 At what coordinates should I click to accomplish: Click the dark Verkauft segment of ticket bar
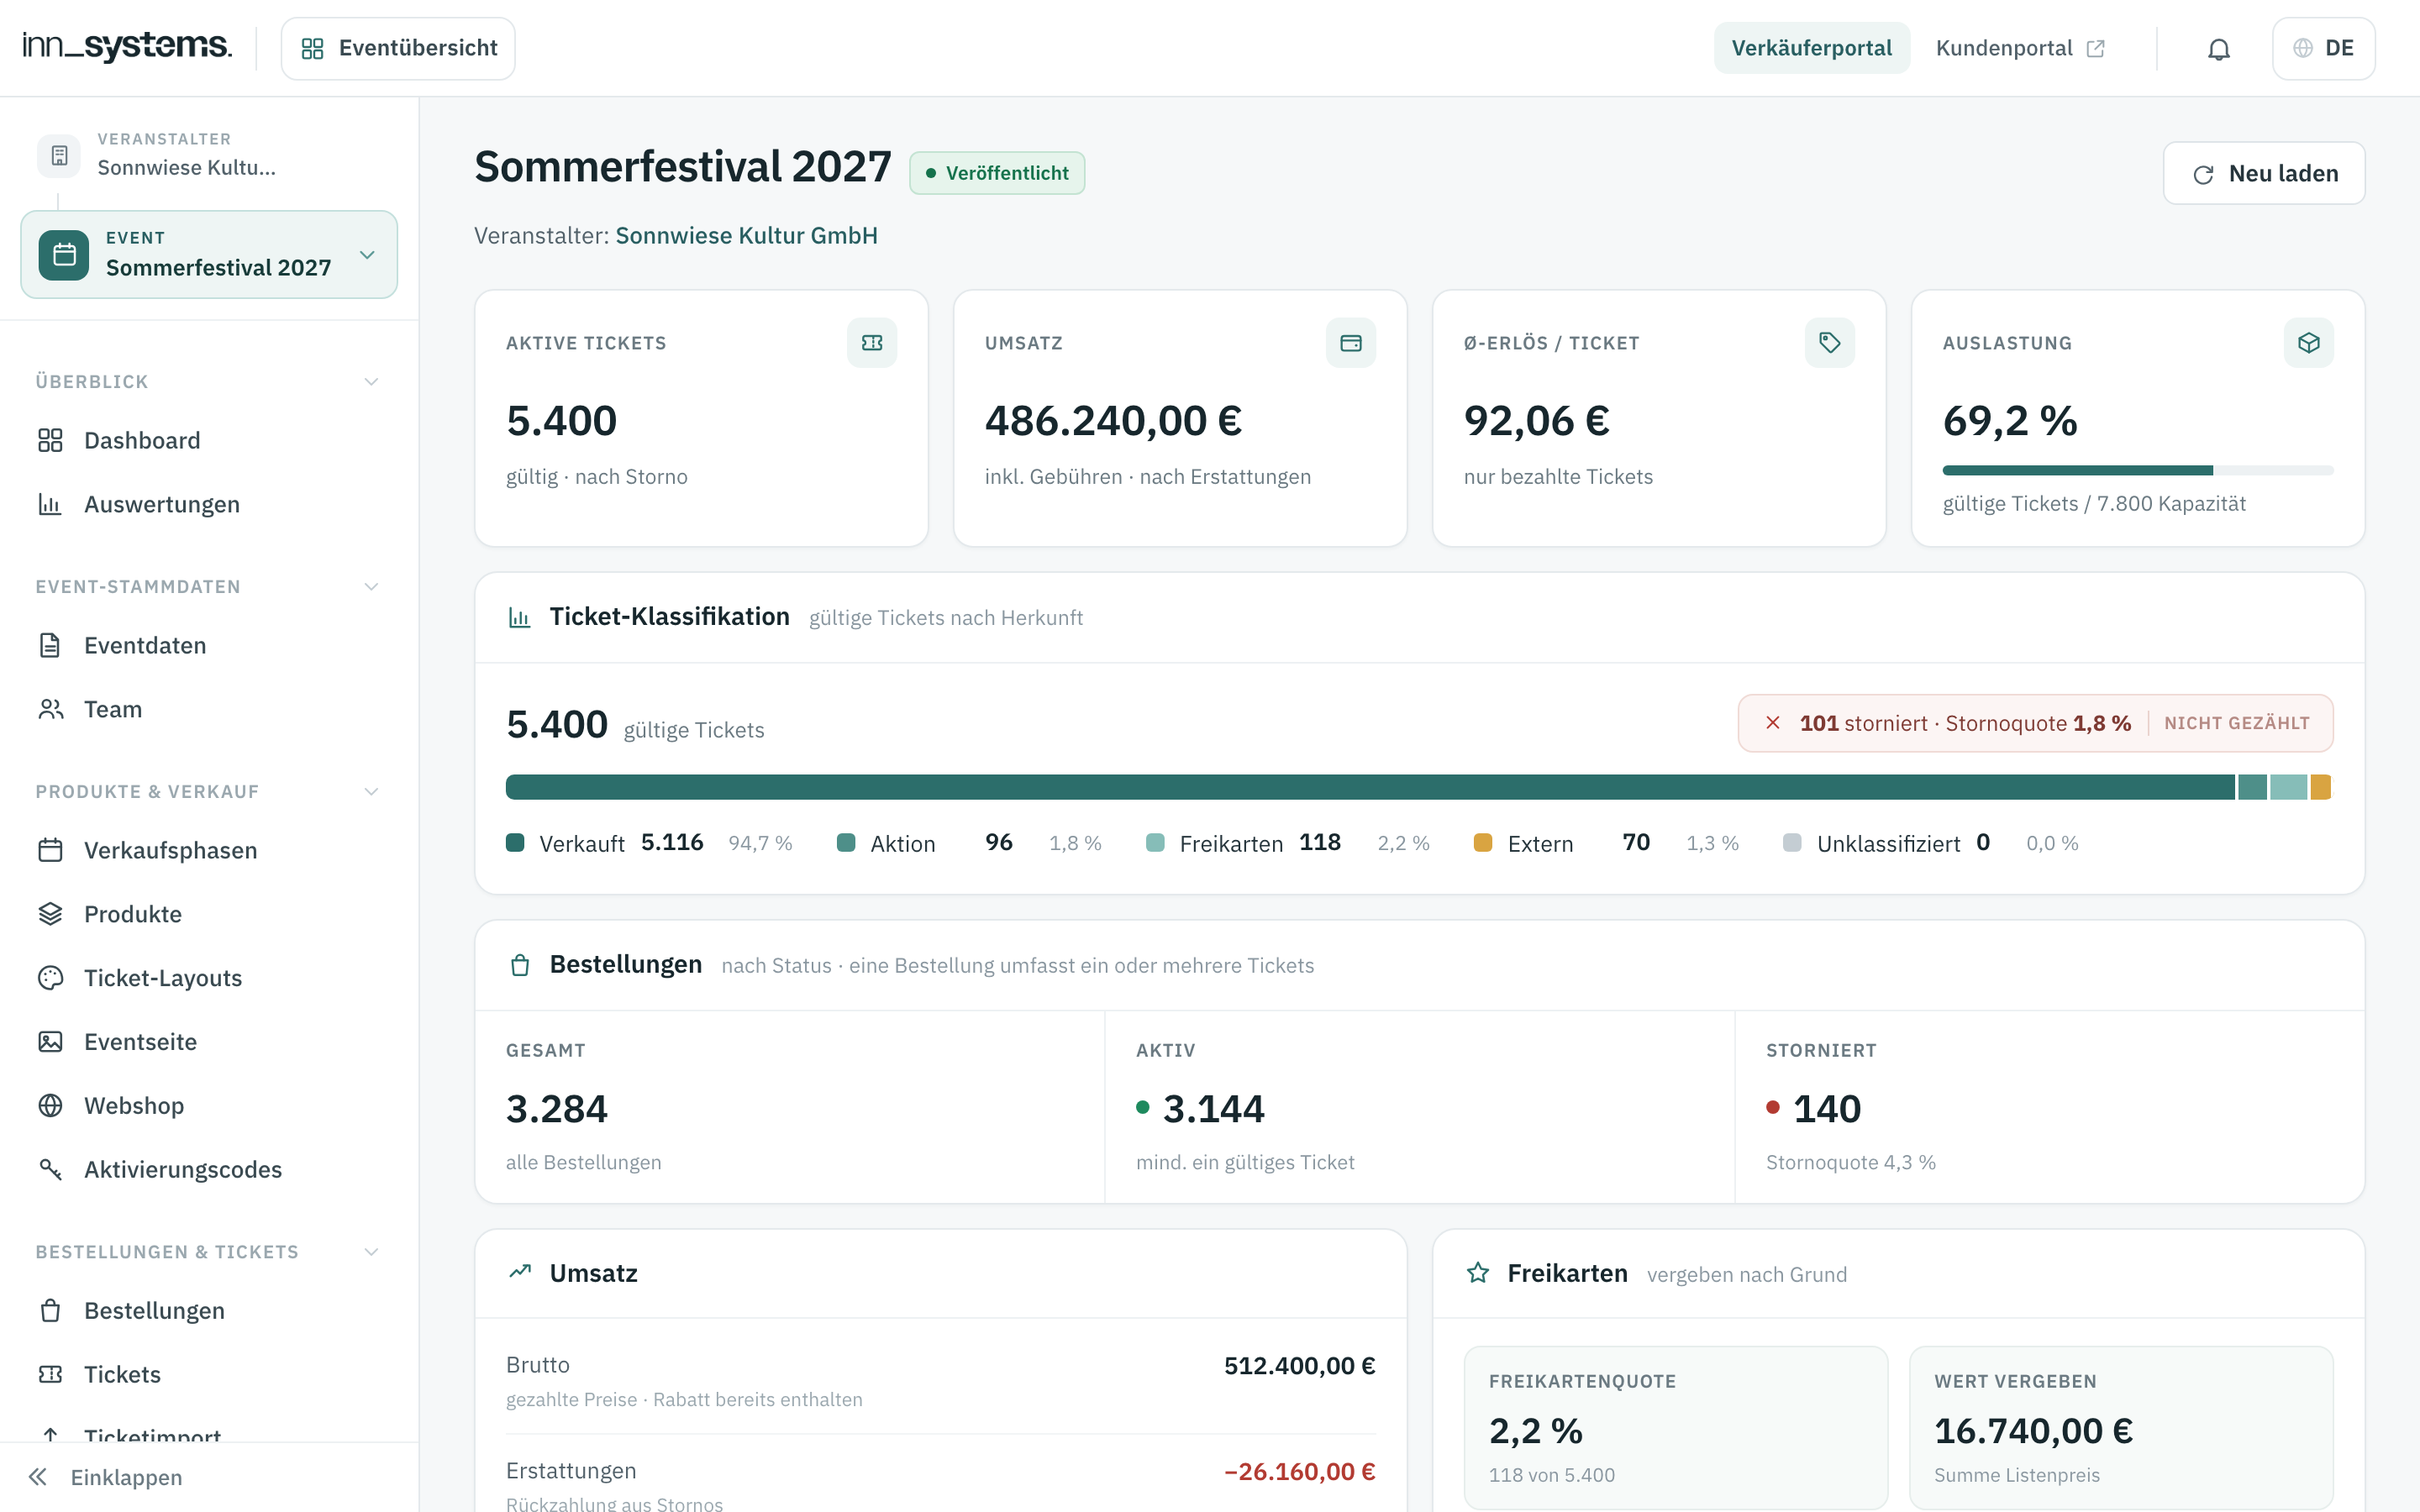pos(1370,787)
